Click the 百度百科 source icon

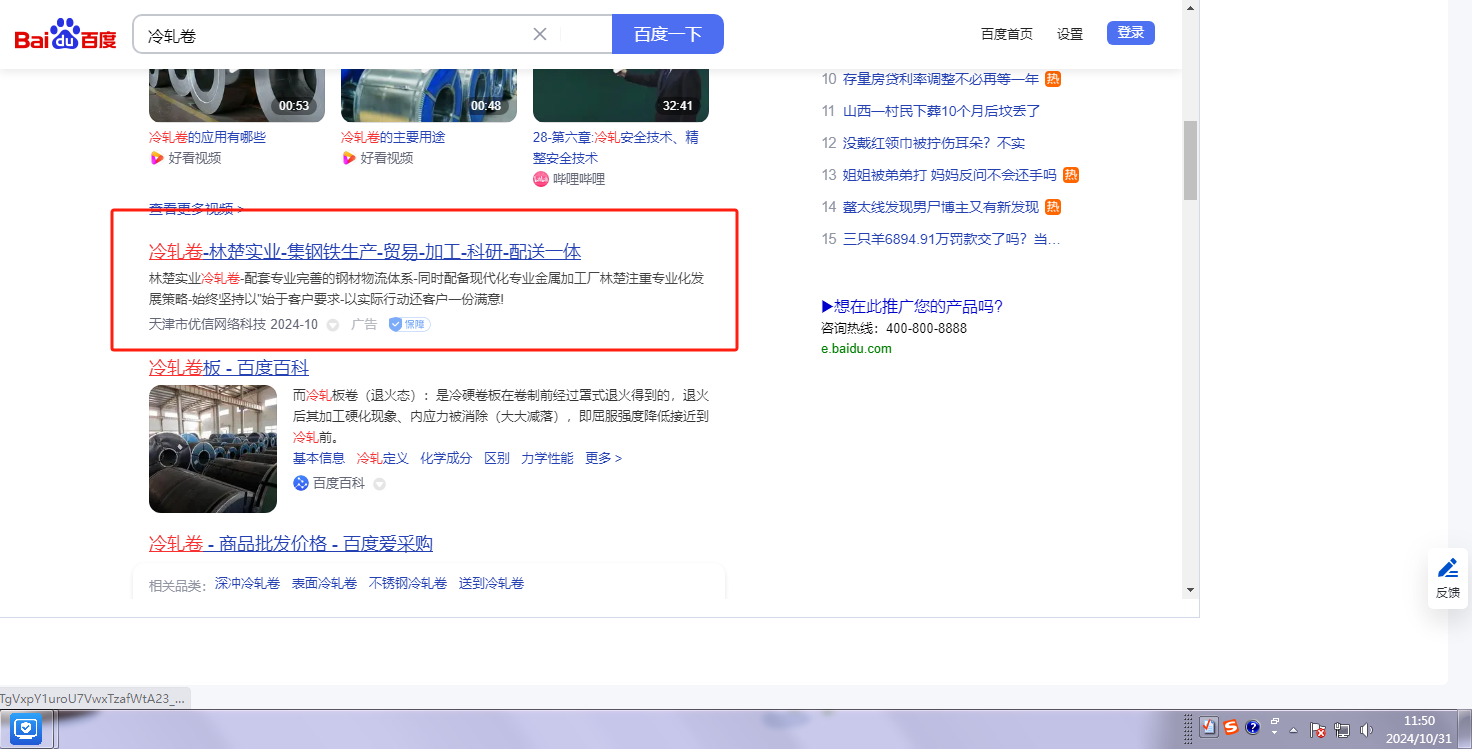coord(301,483)
